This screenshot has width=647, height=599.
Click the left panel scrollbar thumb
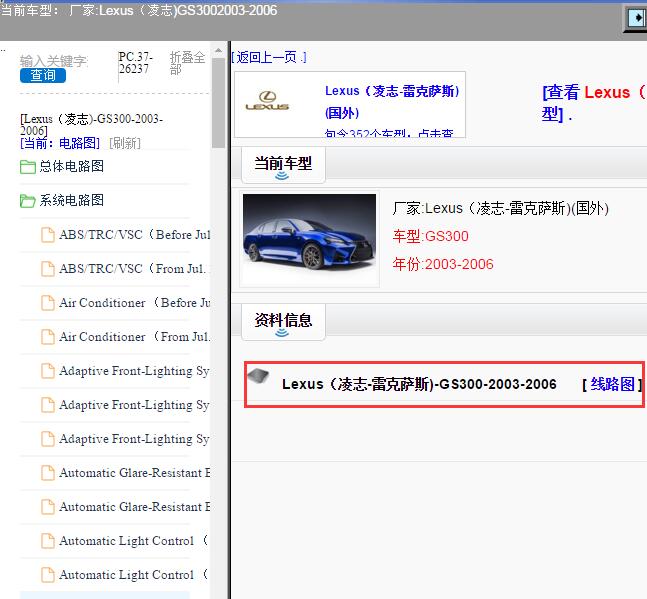218,103
